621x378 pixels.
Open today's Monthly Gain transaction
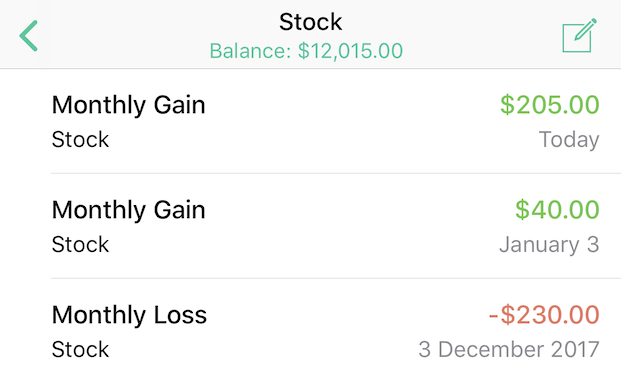point(310,121)
